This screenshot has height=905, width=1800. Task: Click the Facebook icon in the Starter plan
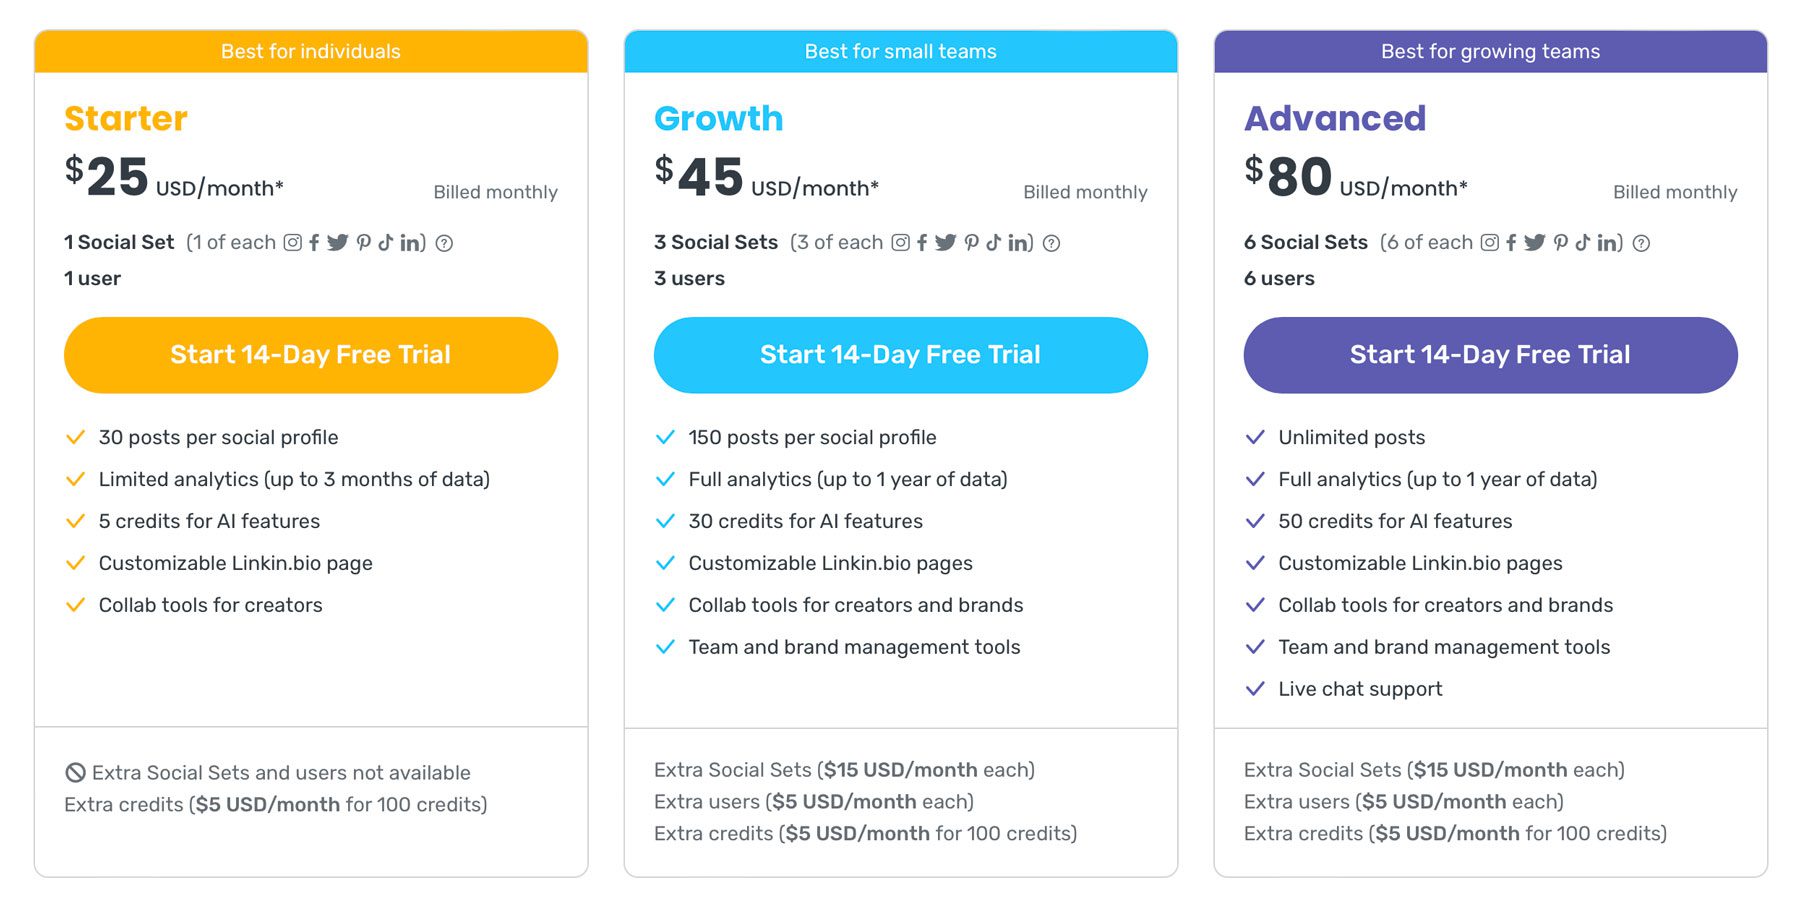click(x=314, y=242)
